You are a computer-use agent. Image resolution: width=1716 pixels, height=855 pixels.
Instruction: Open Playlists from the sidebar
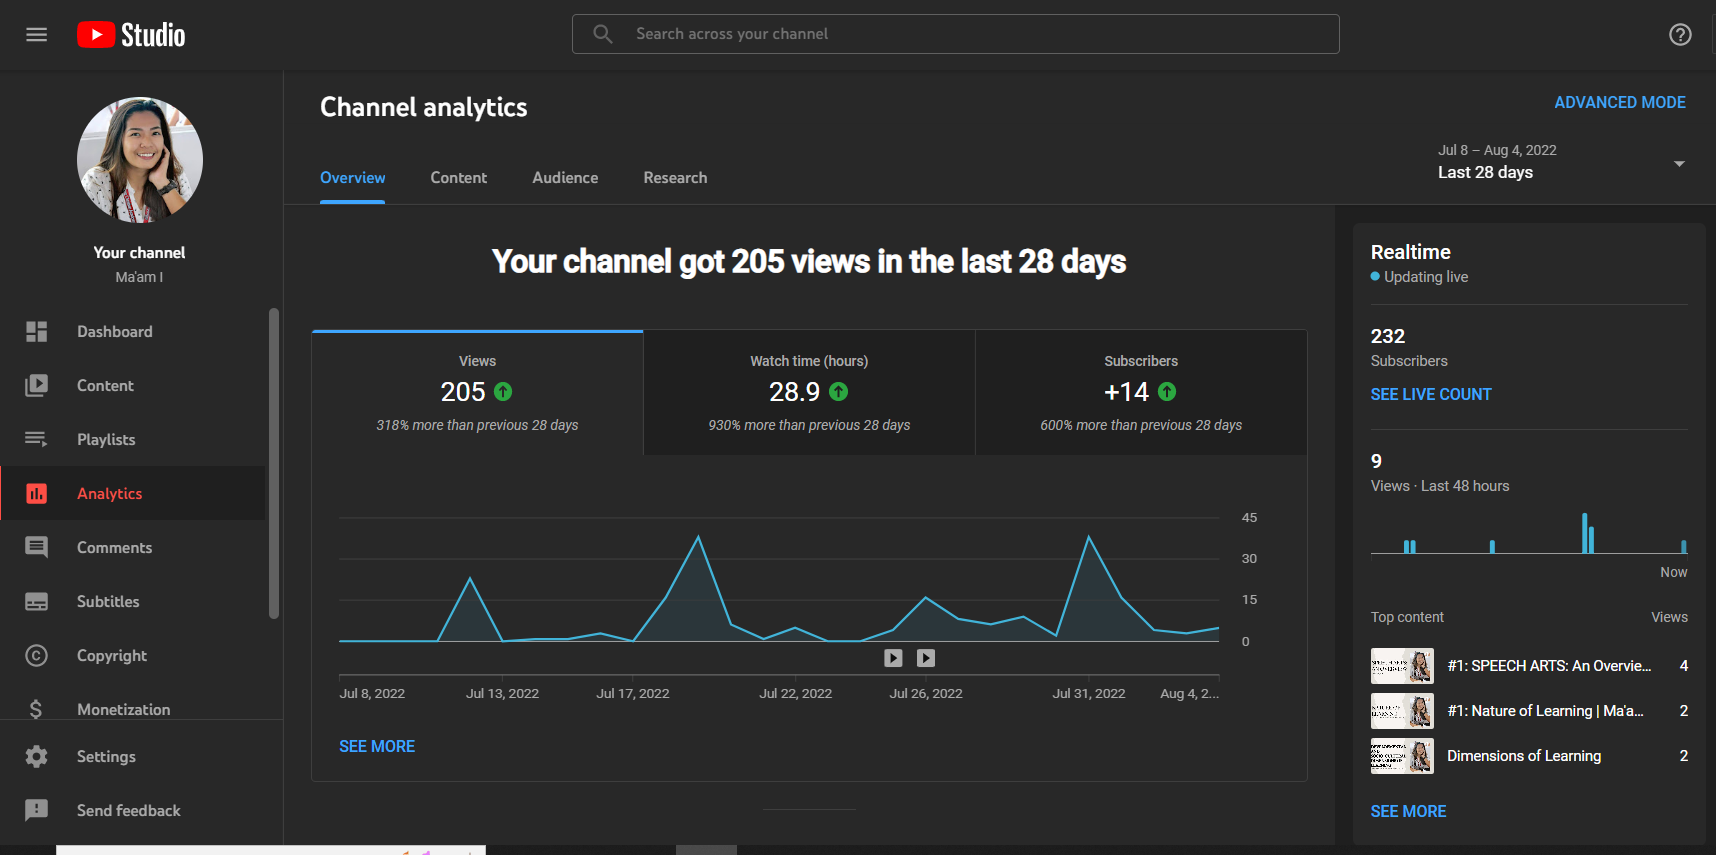point(133,440)
